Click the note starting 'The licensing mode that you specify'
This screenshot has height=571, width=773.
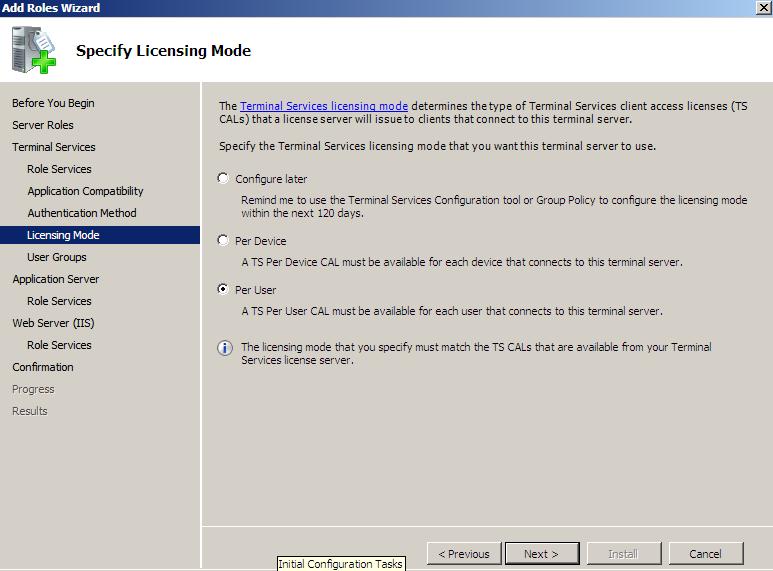click(x=476, y=354)
